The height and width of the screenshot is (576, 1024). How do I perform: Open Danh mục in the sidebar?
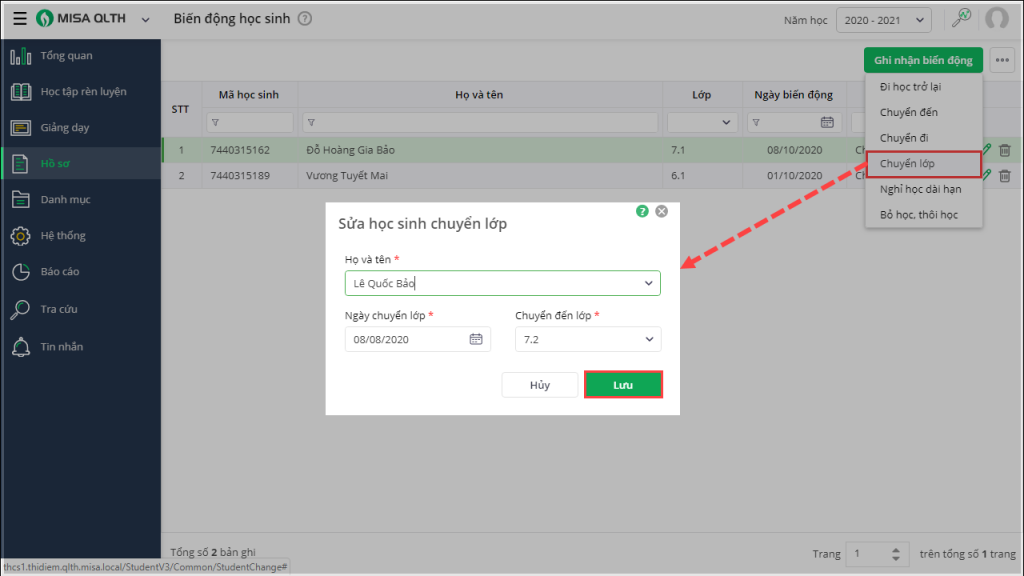81,199
